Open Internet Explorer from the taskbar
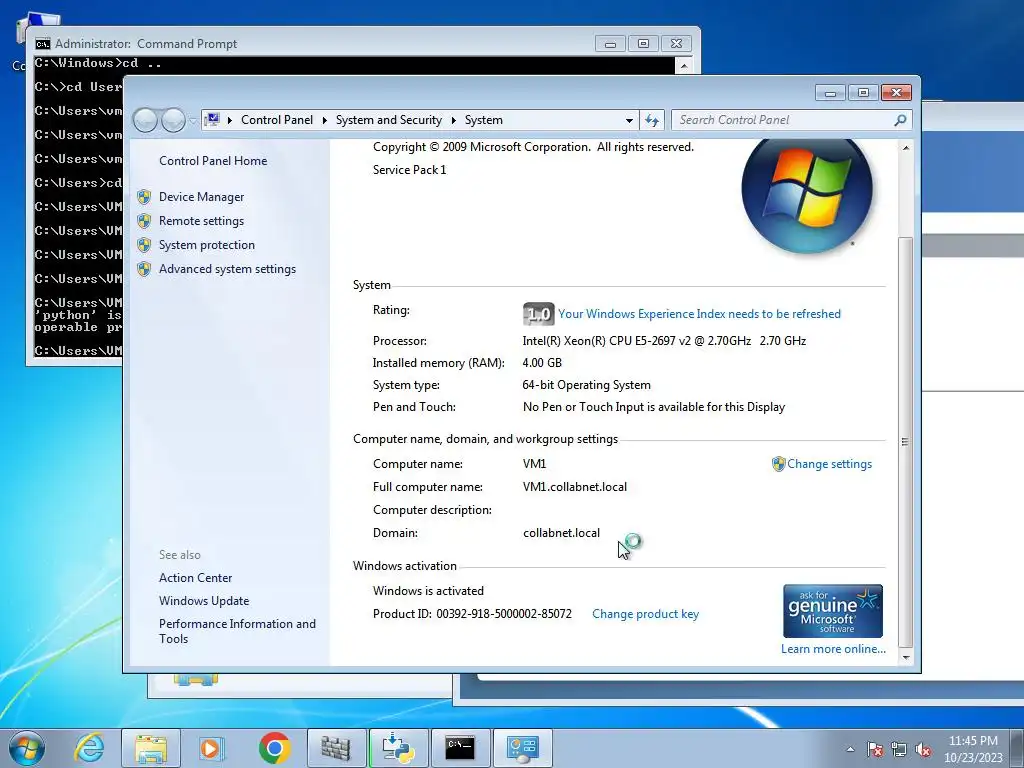The width and height of the screenshot is (1024, 768). (x=89, y=748)
